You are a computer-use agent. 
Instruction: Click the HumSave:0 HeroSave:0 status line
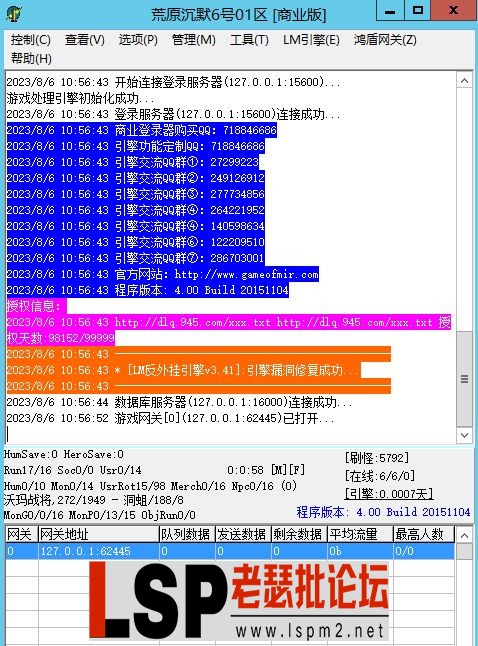coord(64,454)
